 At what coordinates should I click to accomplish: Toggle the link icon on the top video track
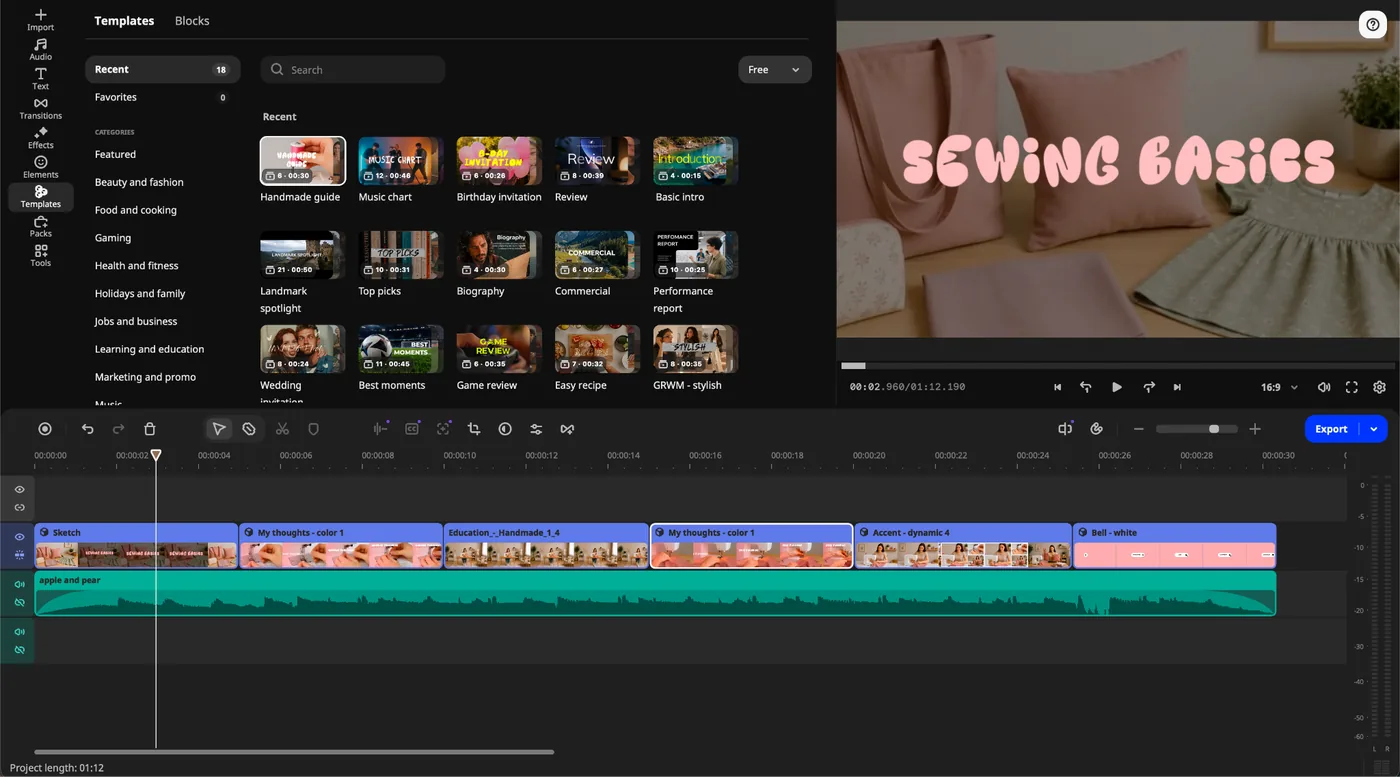coord(19,507)
